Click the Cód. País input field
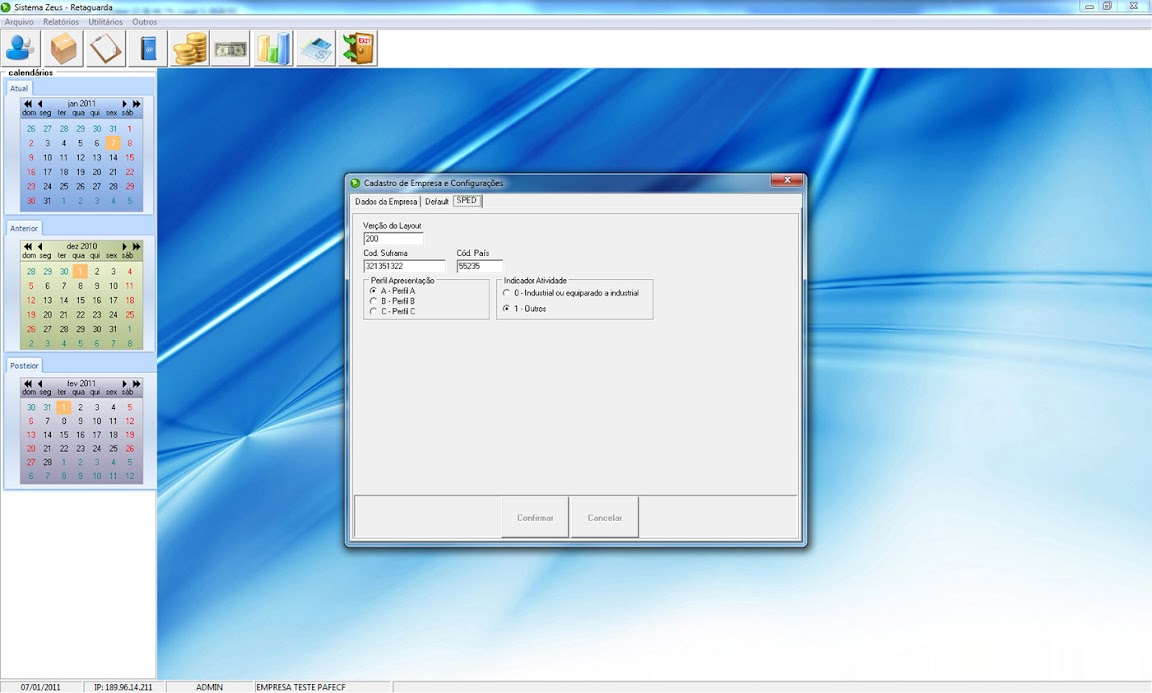This screenshot has height=693, width=1152. [479, 266]
